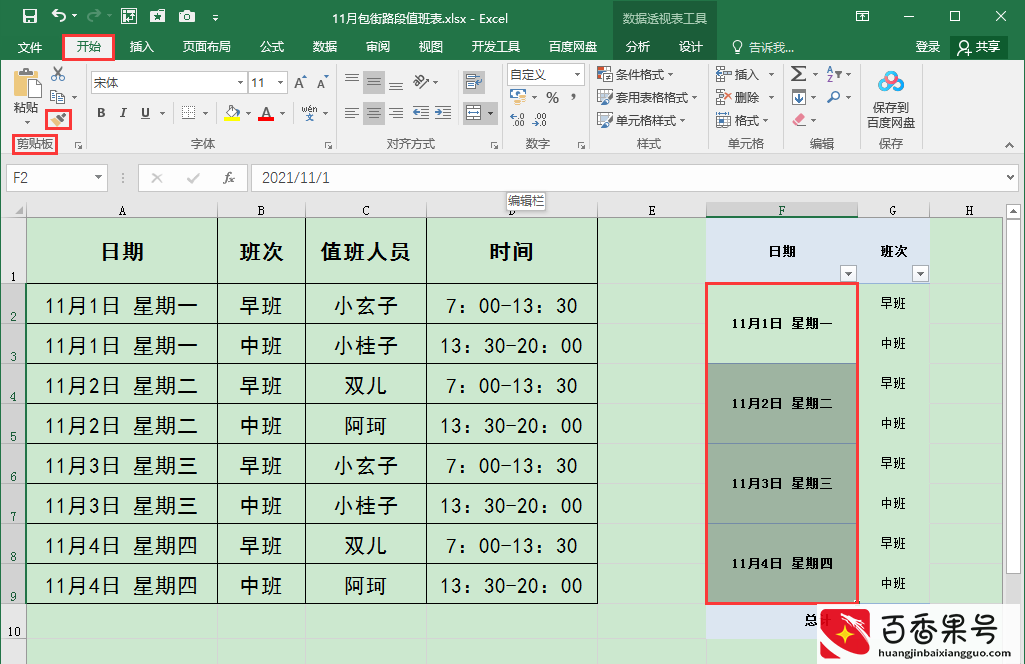Image resolution: width=1025 pixels, height=664 pixels.
Task: Toggle Italic formatting
Action: pos(123,113)
